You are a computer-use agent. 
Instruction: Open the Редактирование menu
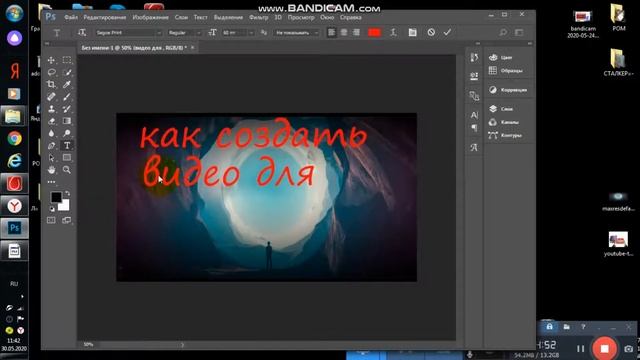(x=104, y=18)
